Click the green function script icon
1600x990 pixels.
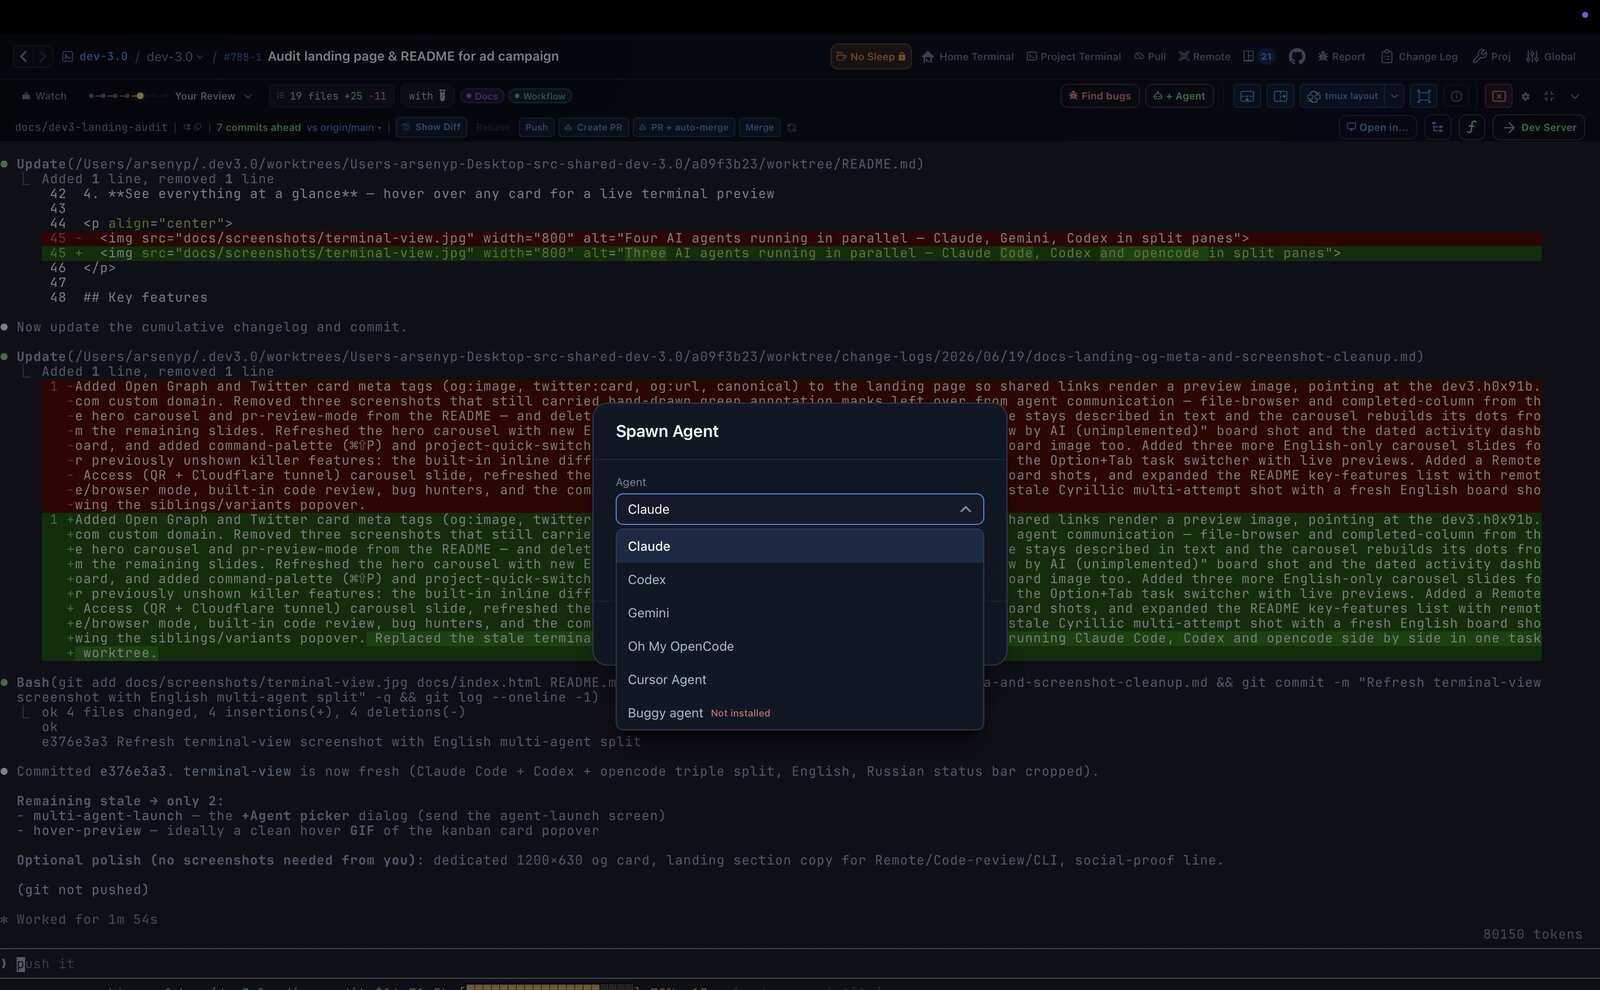click(x=1471, y=127)
